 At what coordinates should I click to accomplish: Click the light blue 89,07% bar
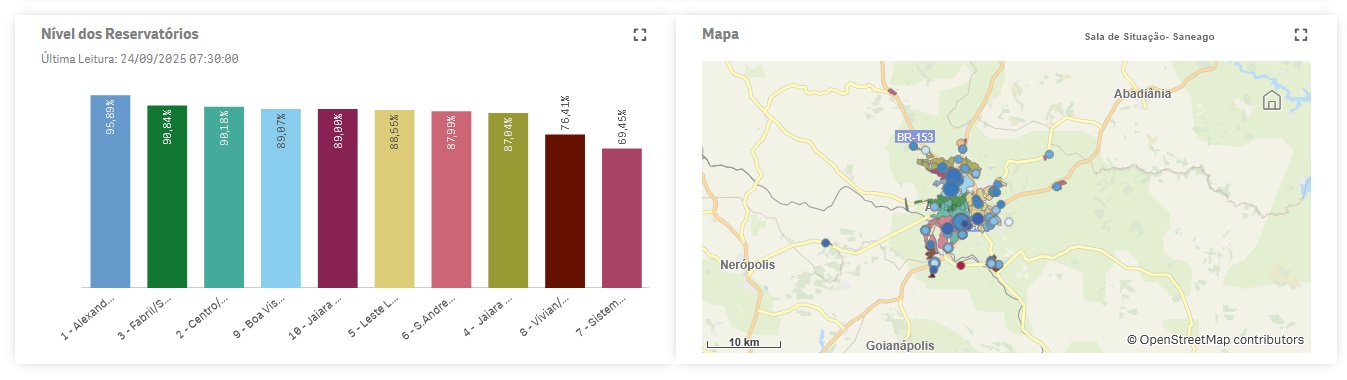pyautogui.click(x=280, y=198)
